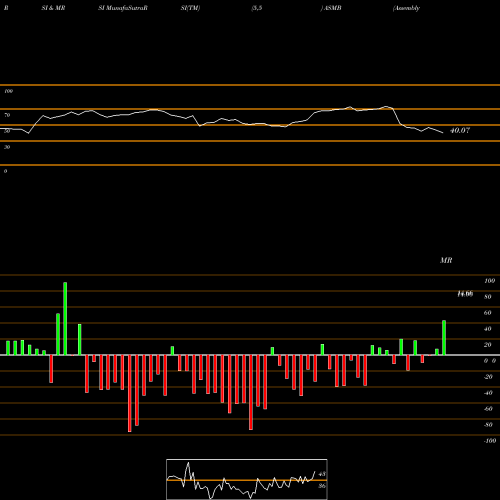The width and height of the screenshot is (500, 500).
Task: Click the '(Assembly' company name text
Action: coord(406,8)
